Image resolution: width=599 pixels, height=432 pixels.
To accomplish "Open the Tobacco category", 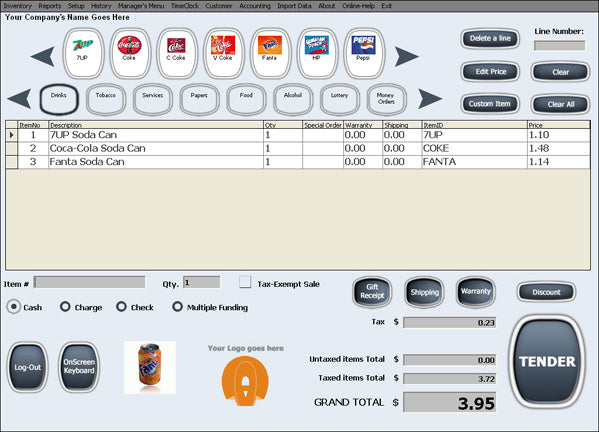I will 106,99.
